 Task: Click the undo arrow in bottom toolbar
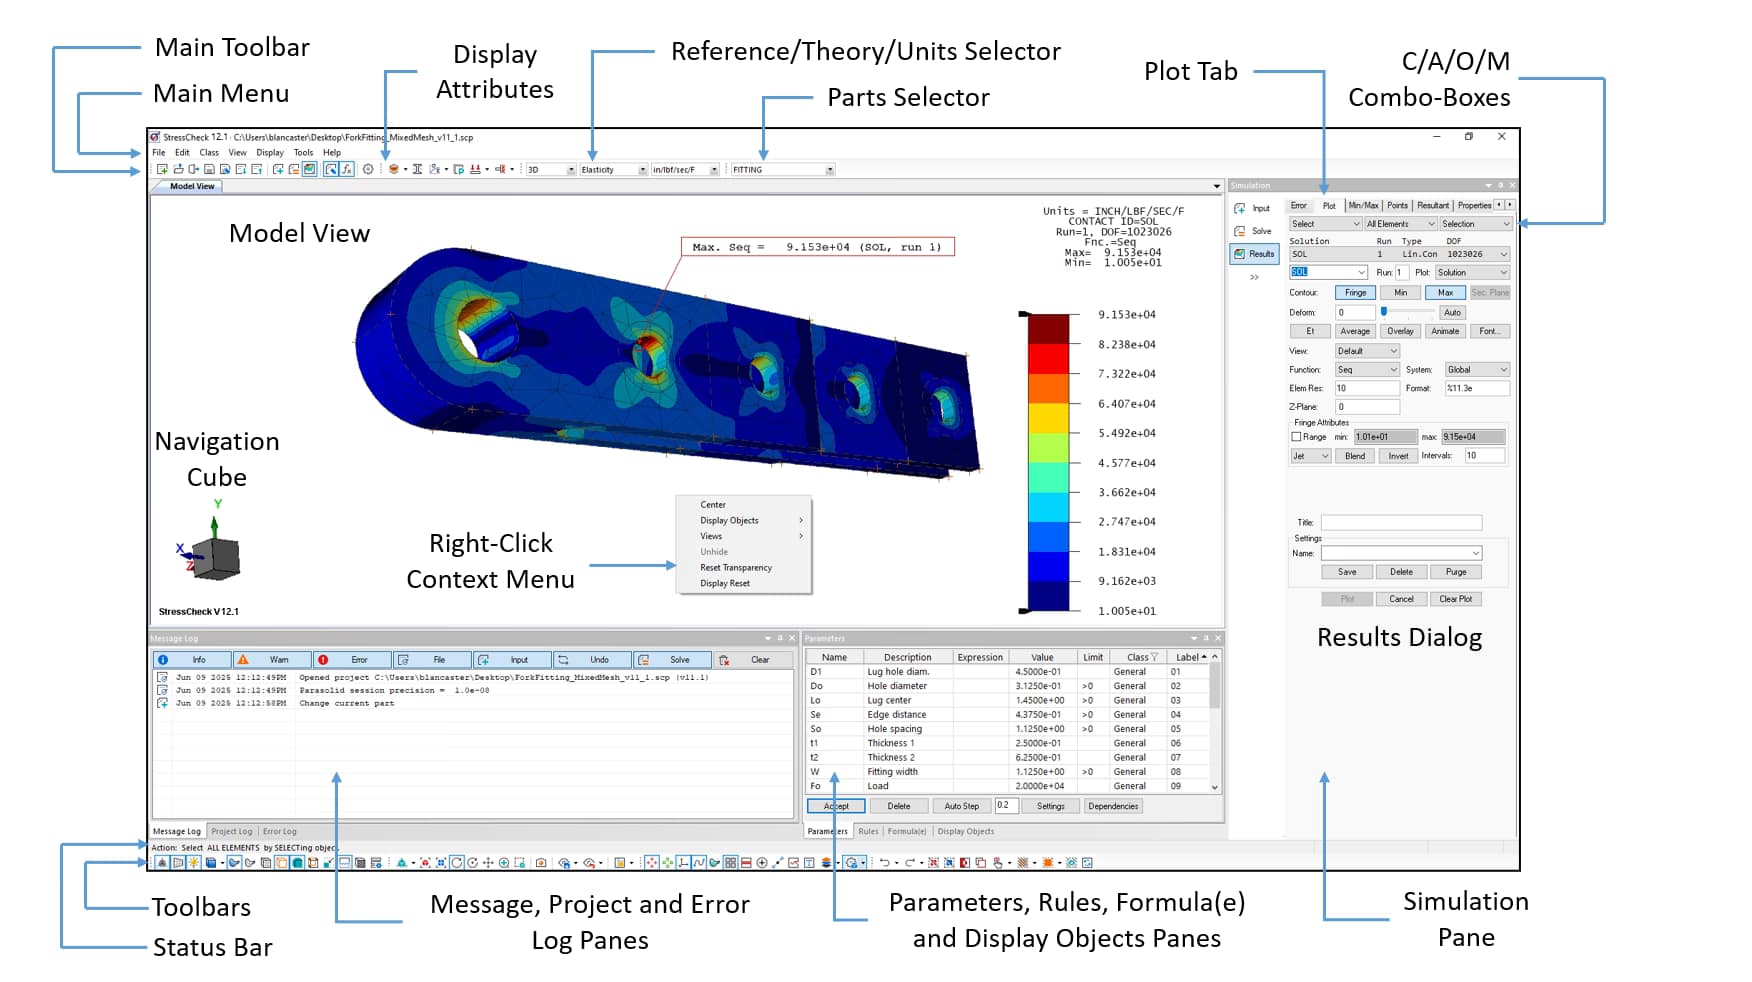884,863
